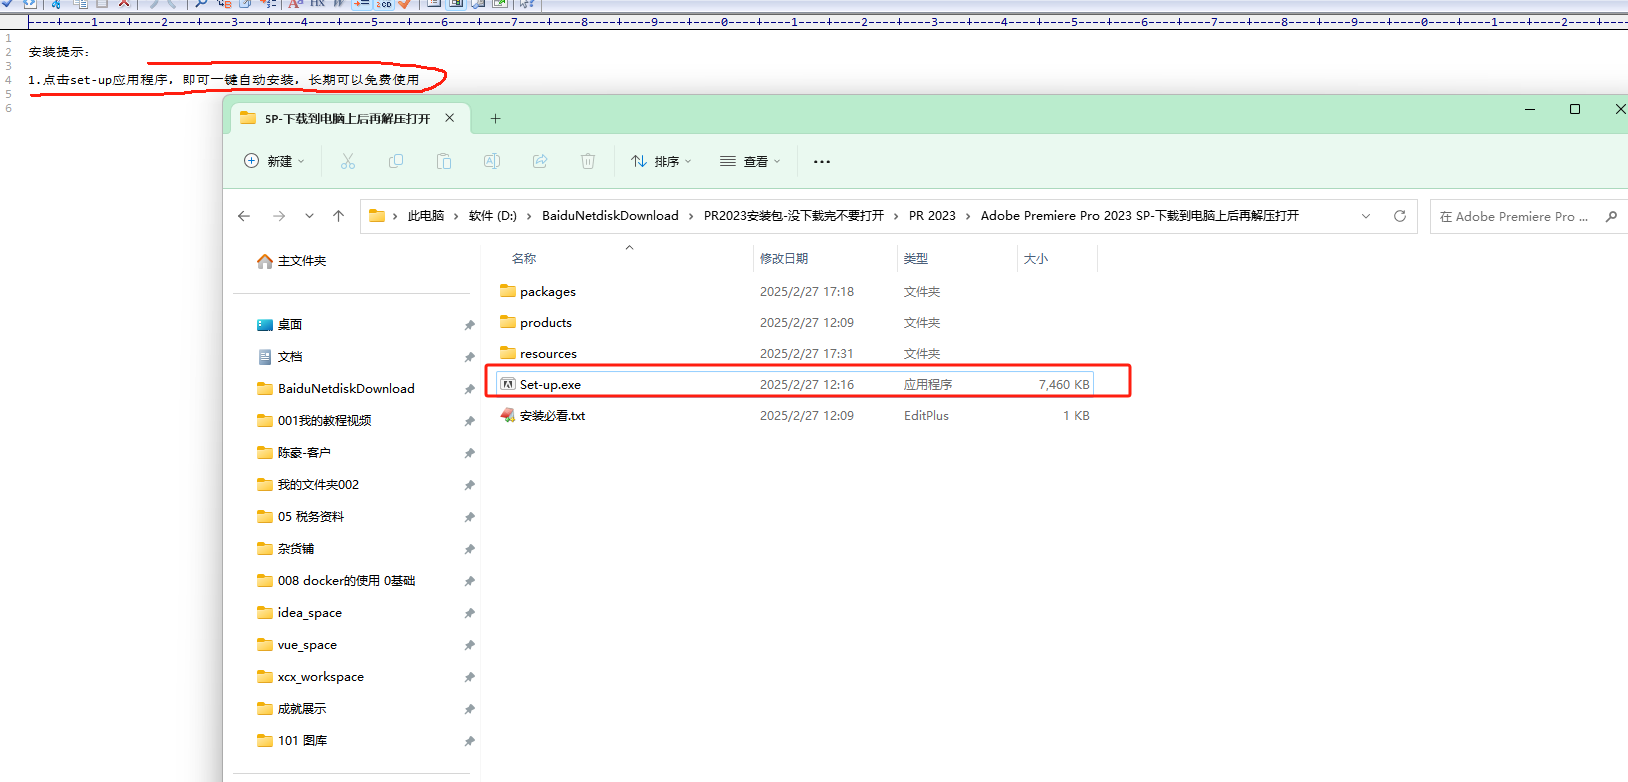1628x782 pixels.
Task: Click the 安装提示 line in EditPlus editor
Action: pyautogui.click(x=59, y=52)
